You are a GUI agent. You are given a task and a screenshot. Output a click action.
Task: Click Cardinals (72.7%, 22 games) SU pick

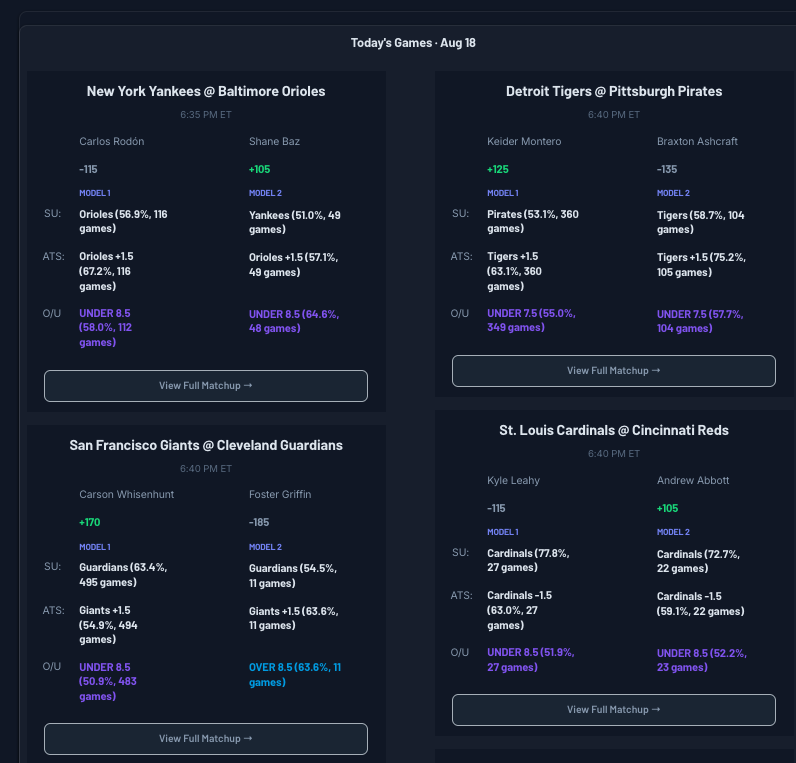click(x=698, y=561)
